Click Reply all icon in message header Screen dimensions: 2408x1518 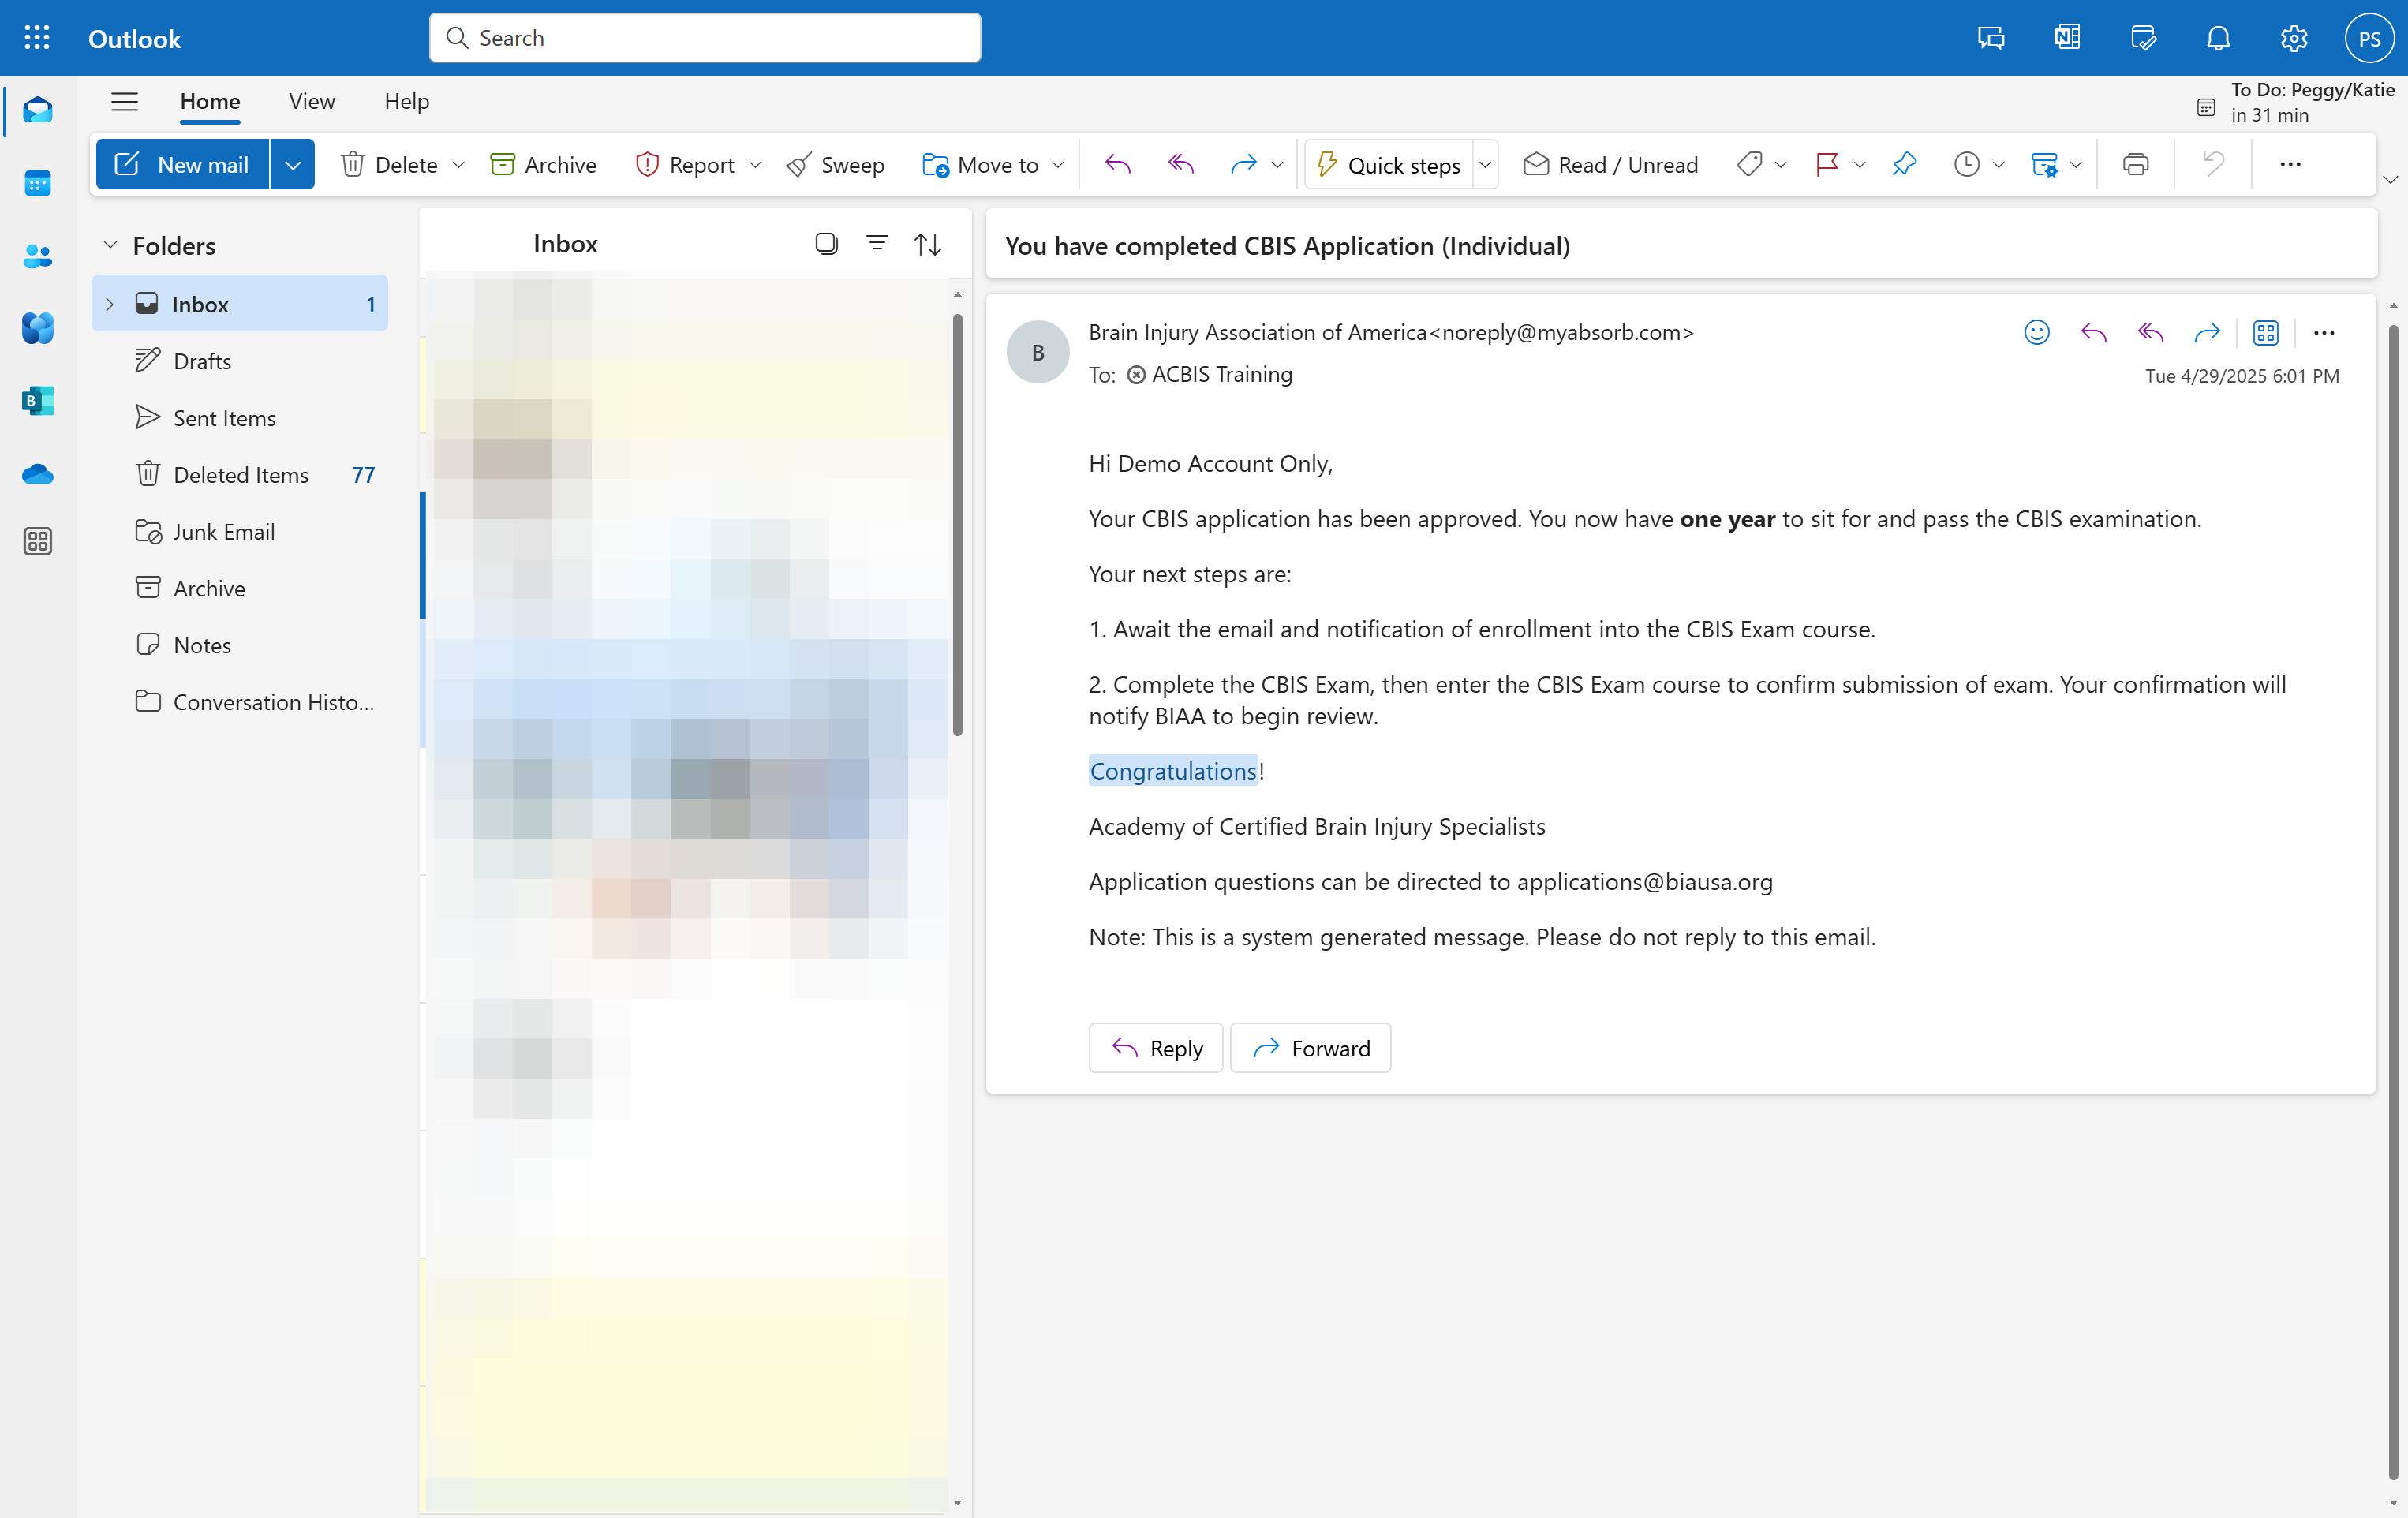2150,332
